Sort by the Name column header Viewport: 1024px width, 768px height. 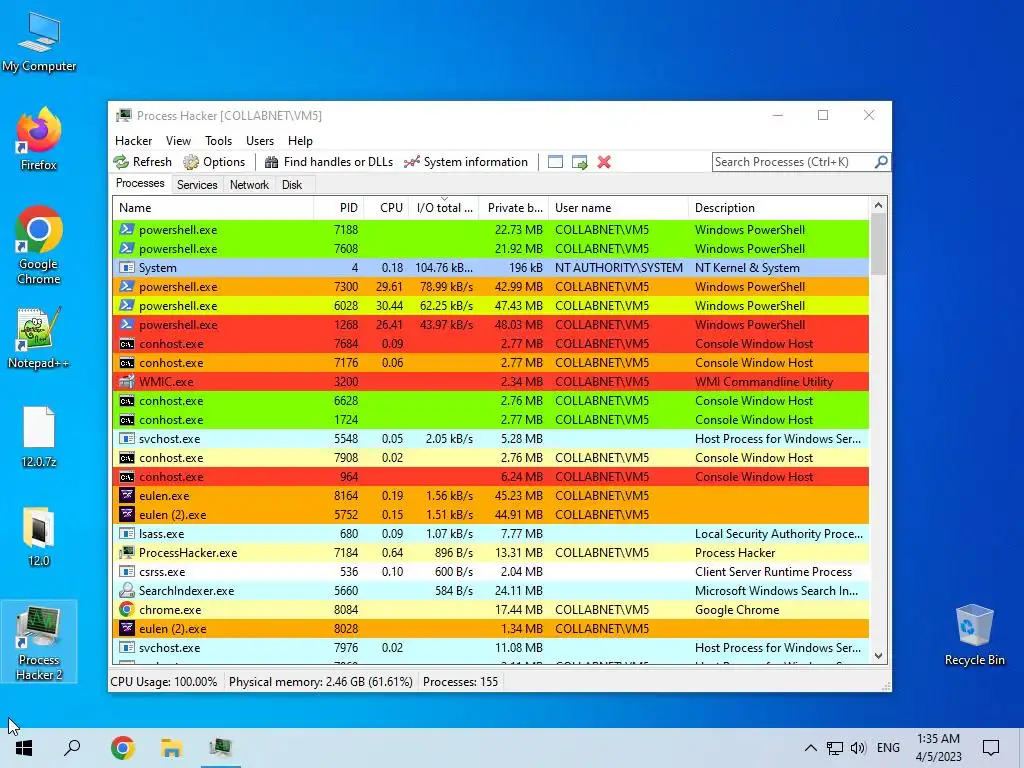pyautogui.click(x=213, y=208)
